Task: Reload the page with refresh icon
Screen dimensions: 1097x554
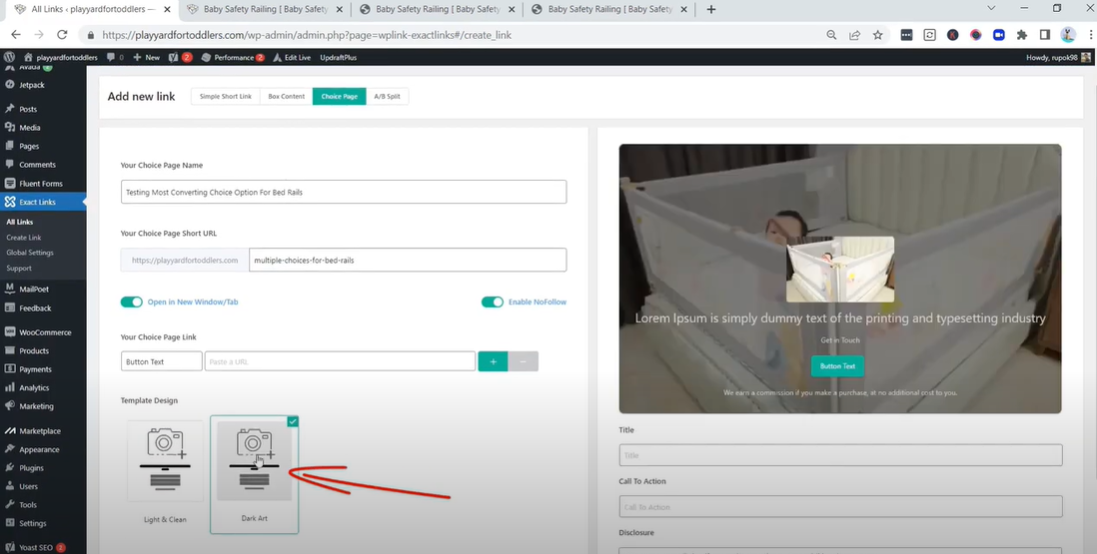Action: (62, 35)
